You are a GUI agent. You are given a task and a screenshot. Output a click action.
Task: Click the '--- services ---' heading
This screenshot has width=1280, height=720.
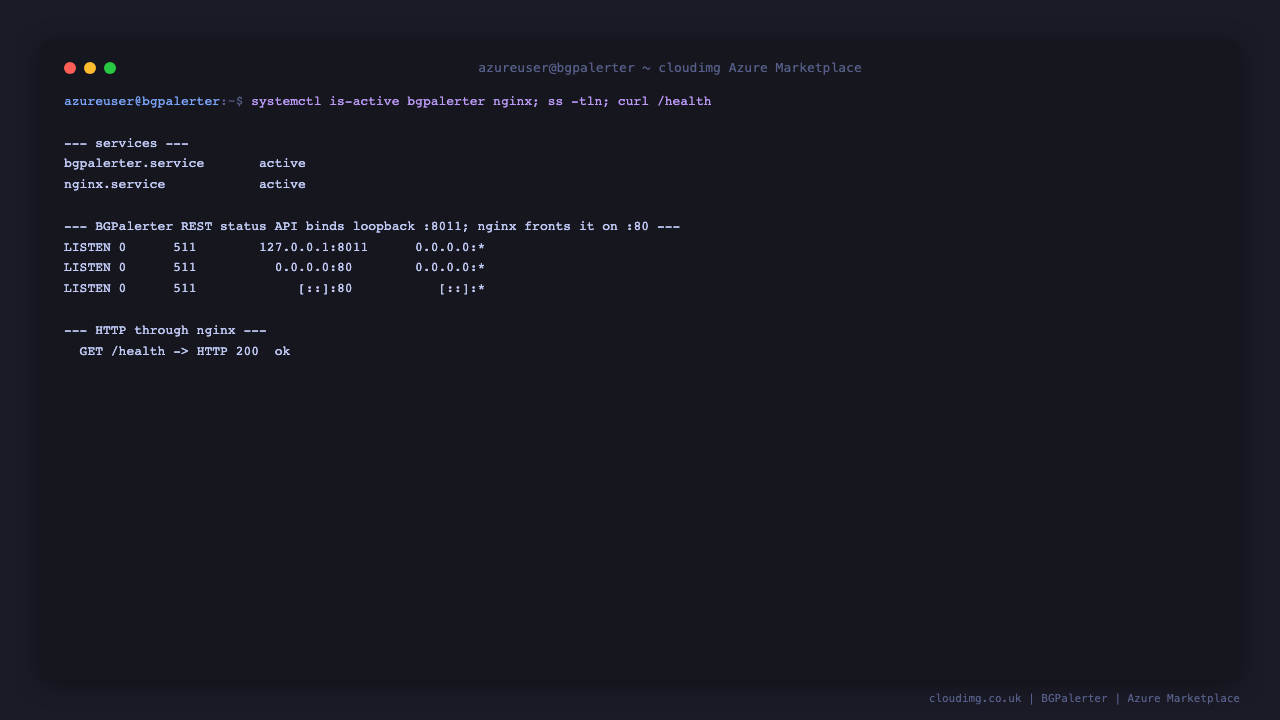(x=126, y=144)
